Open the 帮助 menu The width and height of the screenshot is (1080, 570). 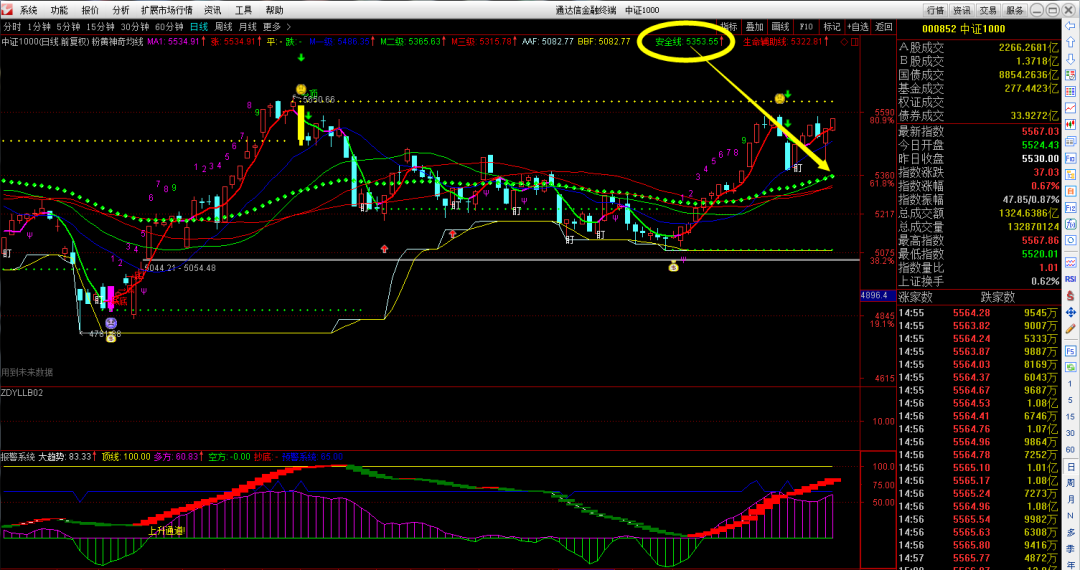tap(274, 10)
